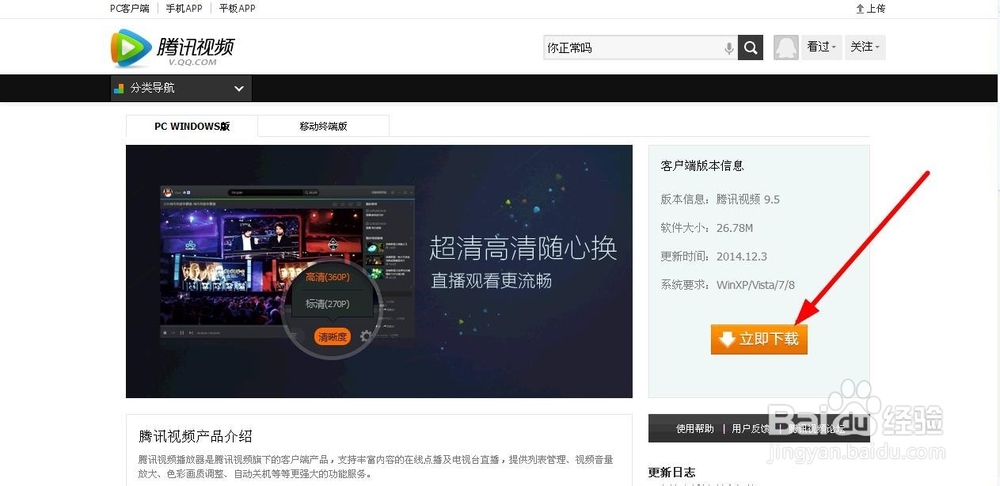Screen dimensions: 1000x486
Task: Click the microphone voice search icon
Action: [729, 48]
